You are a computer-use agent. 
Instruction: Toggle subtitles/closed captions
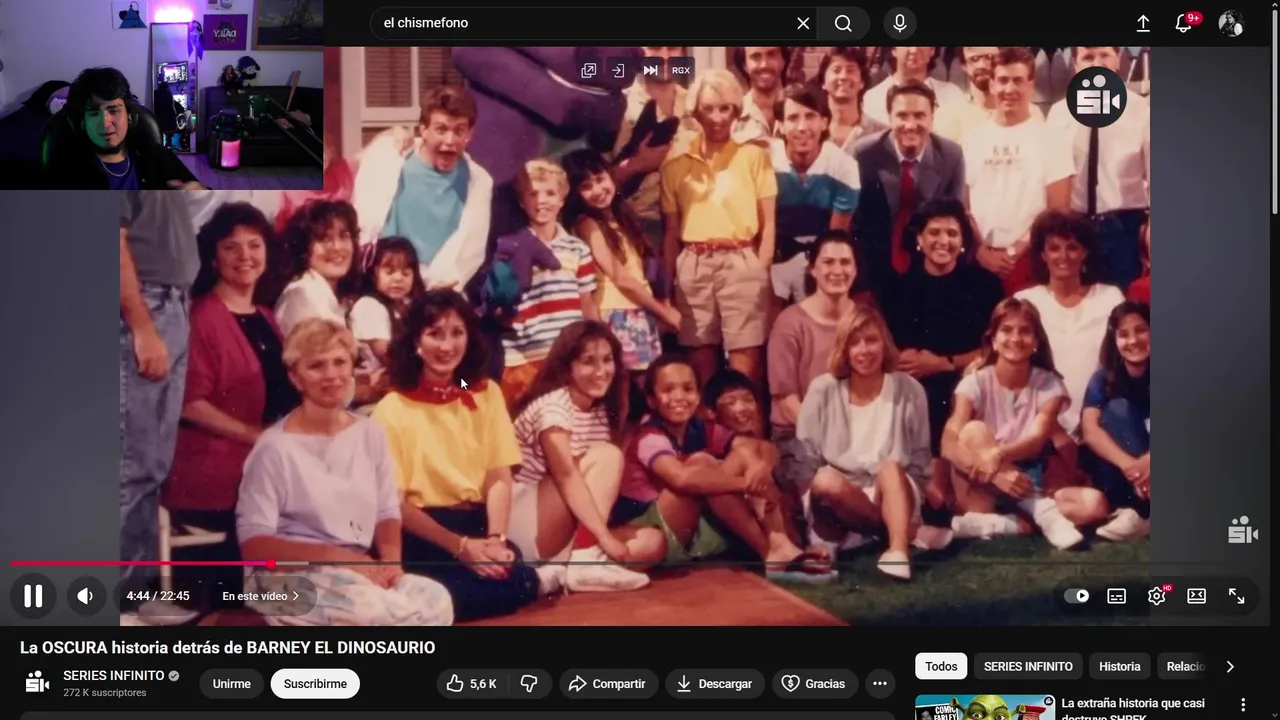(1117, 596)
